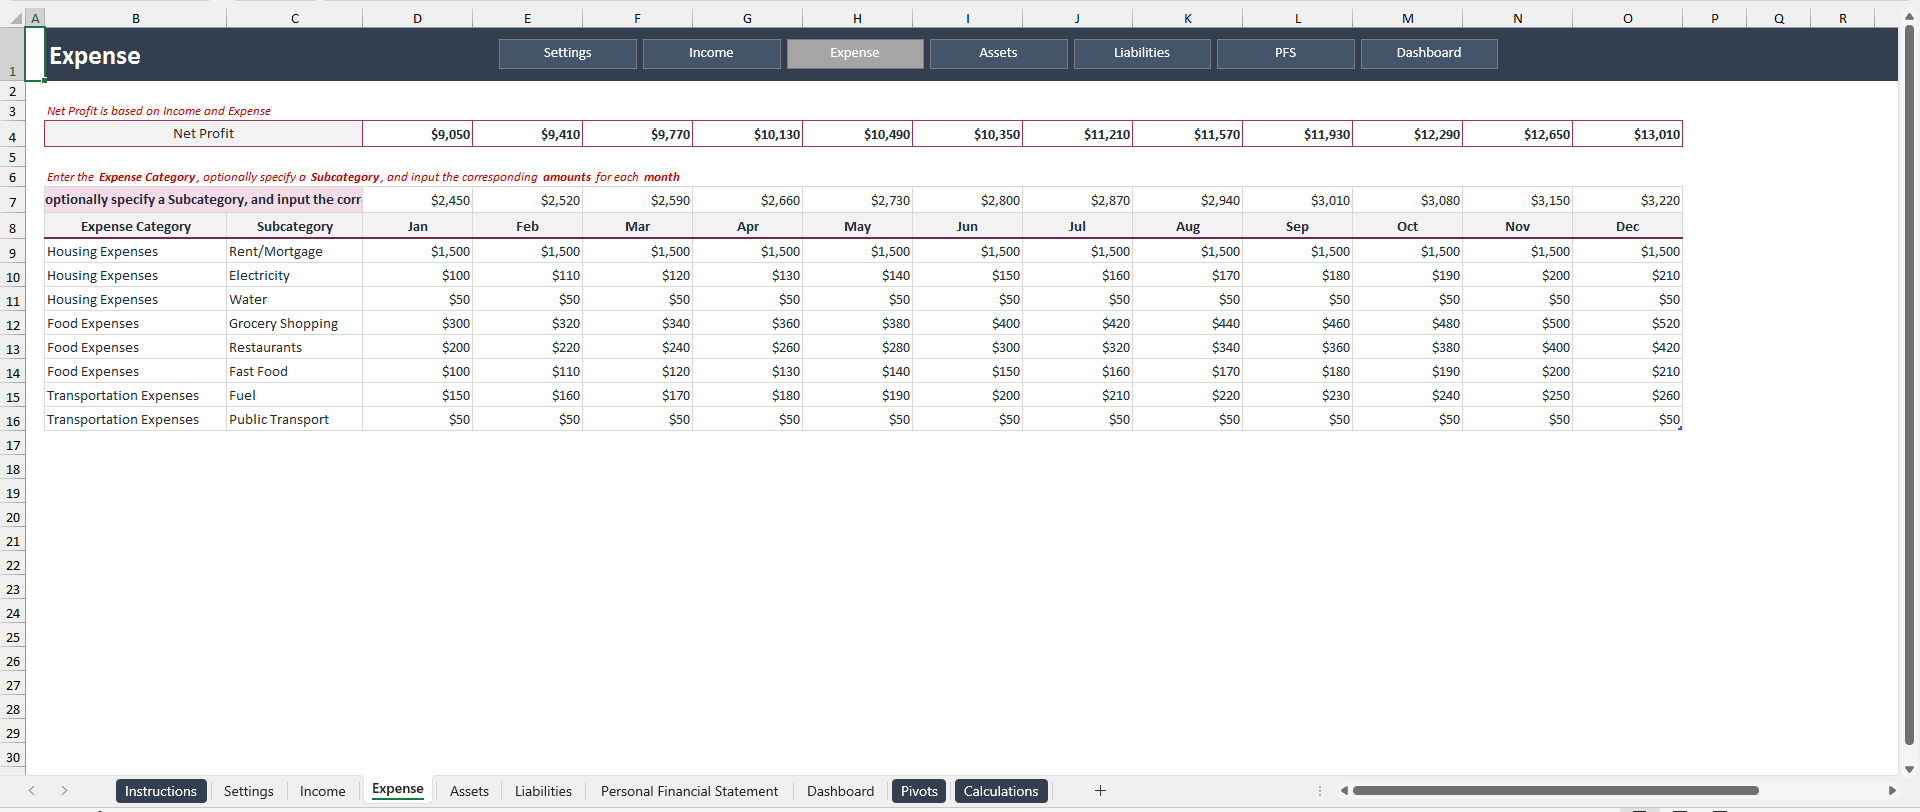Switch to the Dashboard sheet tab
The width and height of the screenshot is (1920, 812).
[x=840, y=791]
